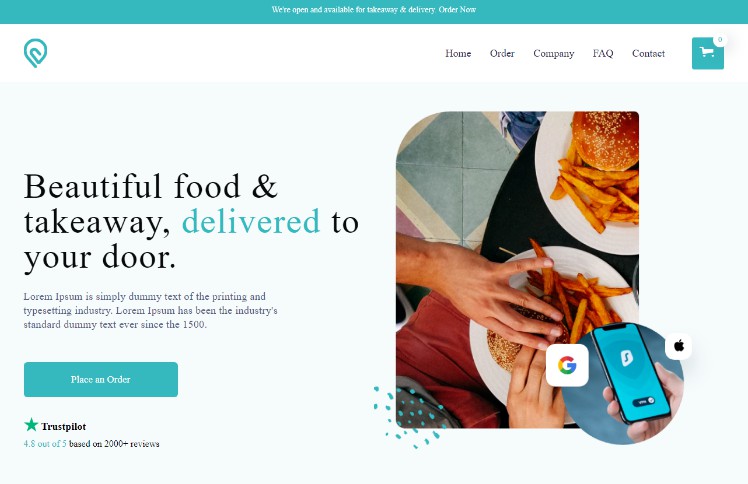Click the green Trustpilot star icon
Image resolution: width=748 pixels, height=484 pixels.
tap(31, 424)
